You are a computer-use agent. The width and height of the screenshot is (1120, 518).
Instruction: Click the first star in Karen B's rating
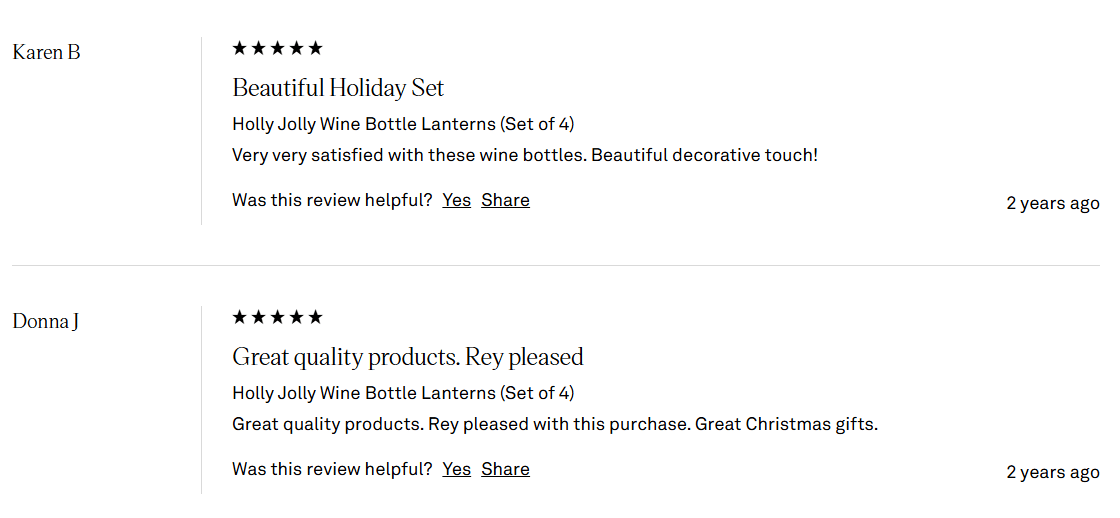(x=240, y=48)
